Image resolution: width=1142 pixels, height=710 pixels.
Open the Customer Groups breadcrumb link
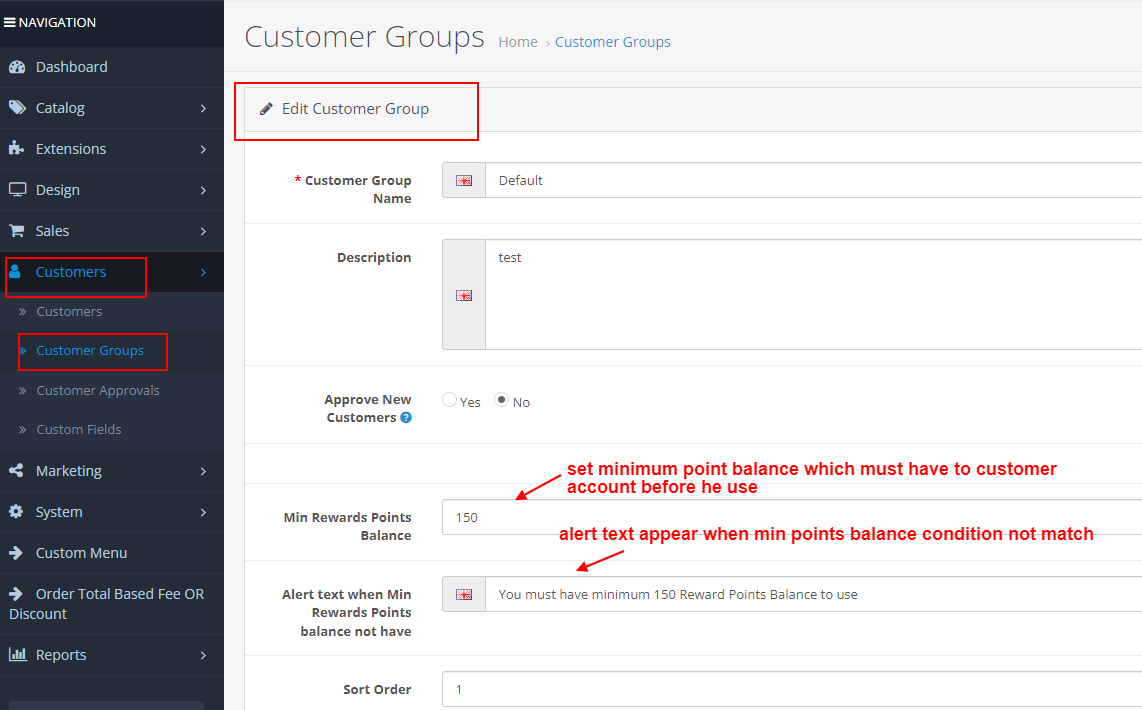tap(612, 42)
